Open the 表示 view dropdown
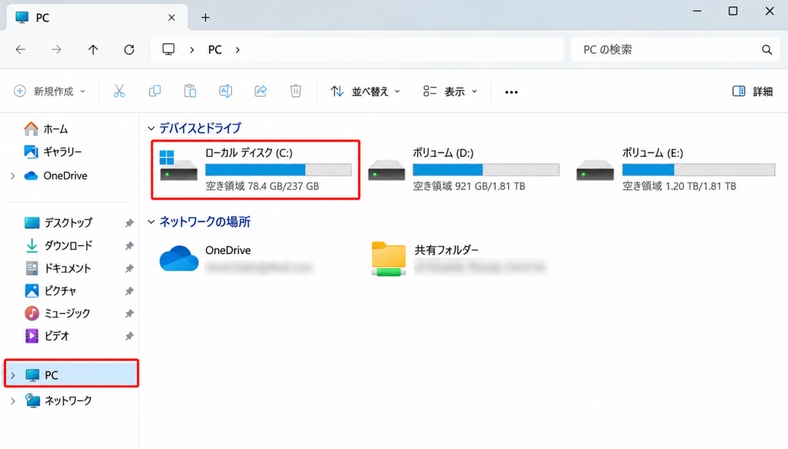The height and width of the screenshot is (449, 788). [x=450, y=92]
